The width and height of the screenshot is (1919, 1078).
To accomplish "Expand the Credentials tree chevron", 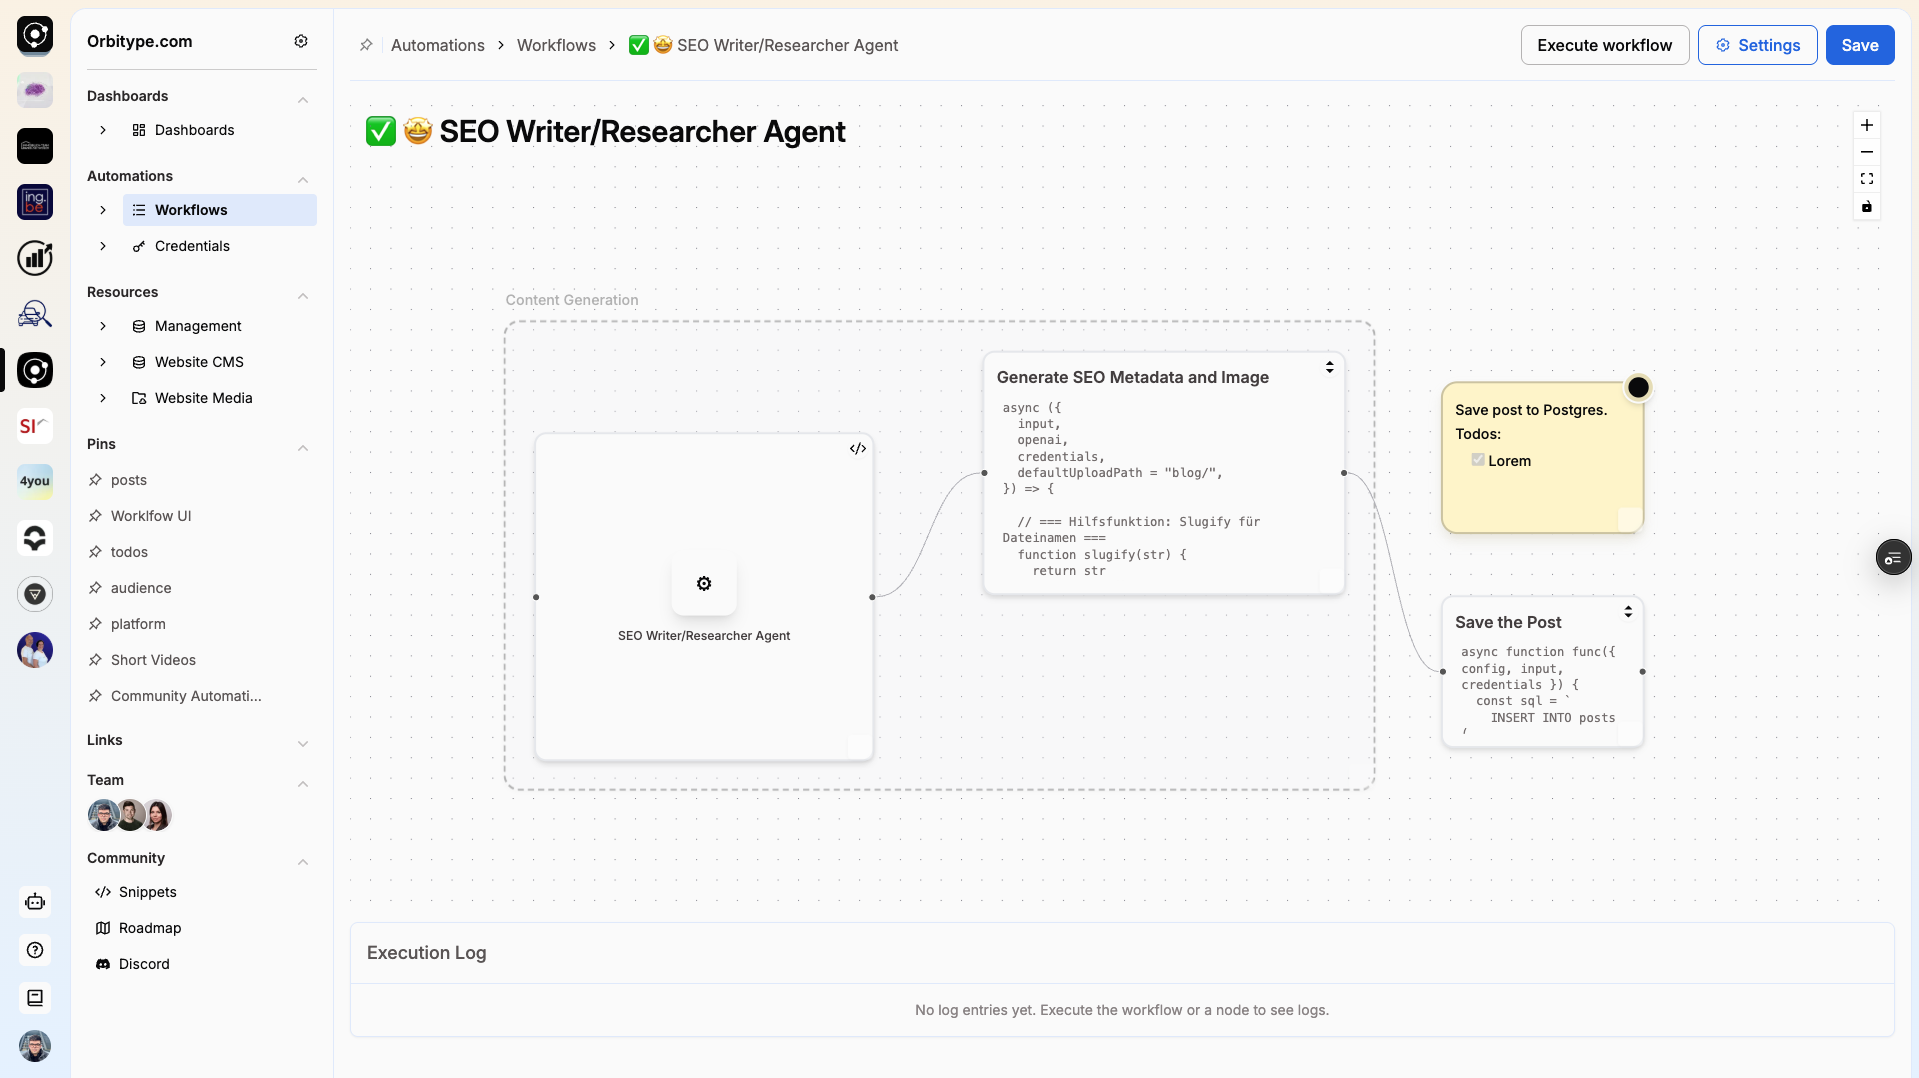I will [x=103, y=246].
